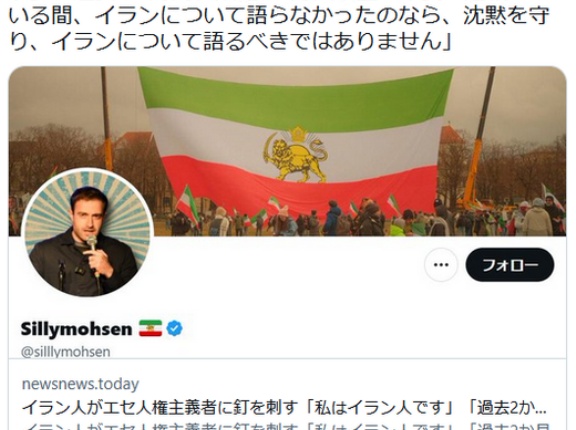The height and width of the screenshot is (430, 576).
Task: Open the circular profile picture
Action: coord(87,232)
